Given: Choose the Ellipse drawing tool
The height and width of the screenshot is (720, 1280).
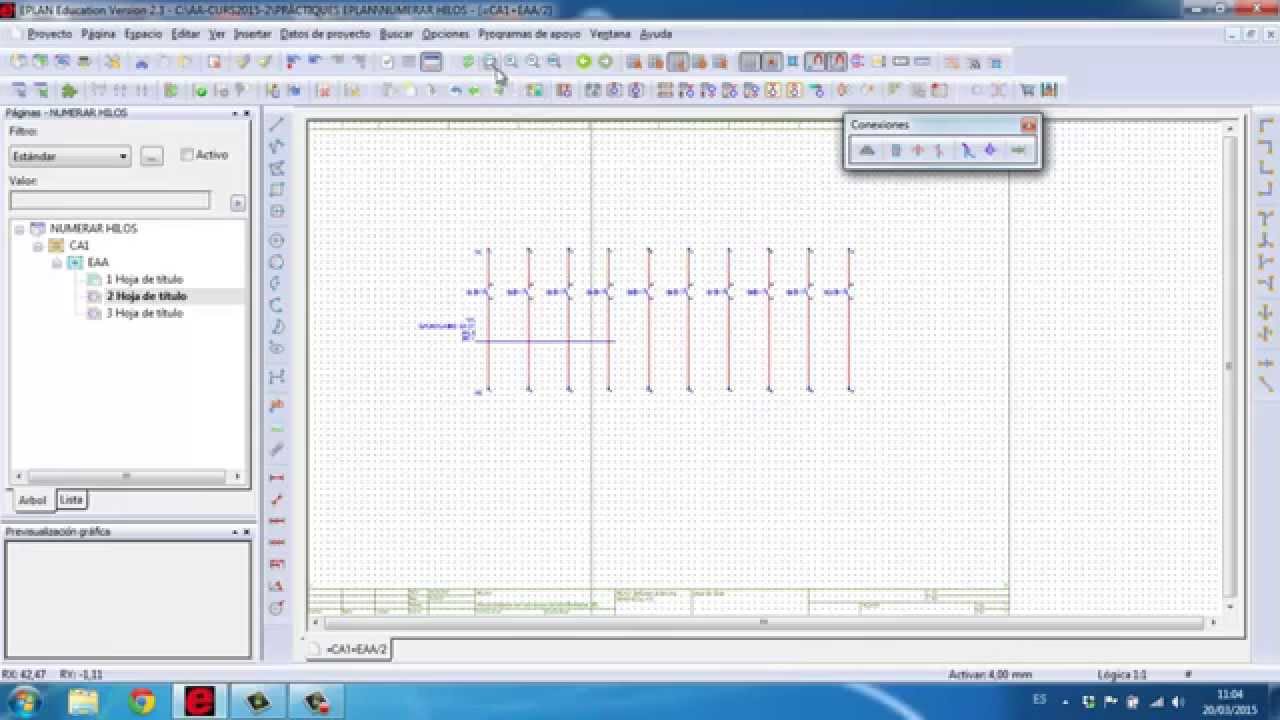Looking at the screenshot, I should 277,348.
